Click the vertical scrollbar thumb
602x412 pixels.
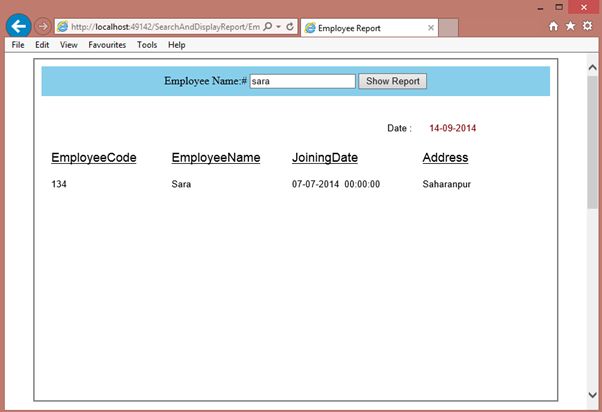coord(592,142)
